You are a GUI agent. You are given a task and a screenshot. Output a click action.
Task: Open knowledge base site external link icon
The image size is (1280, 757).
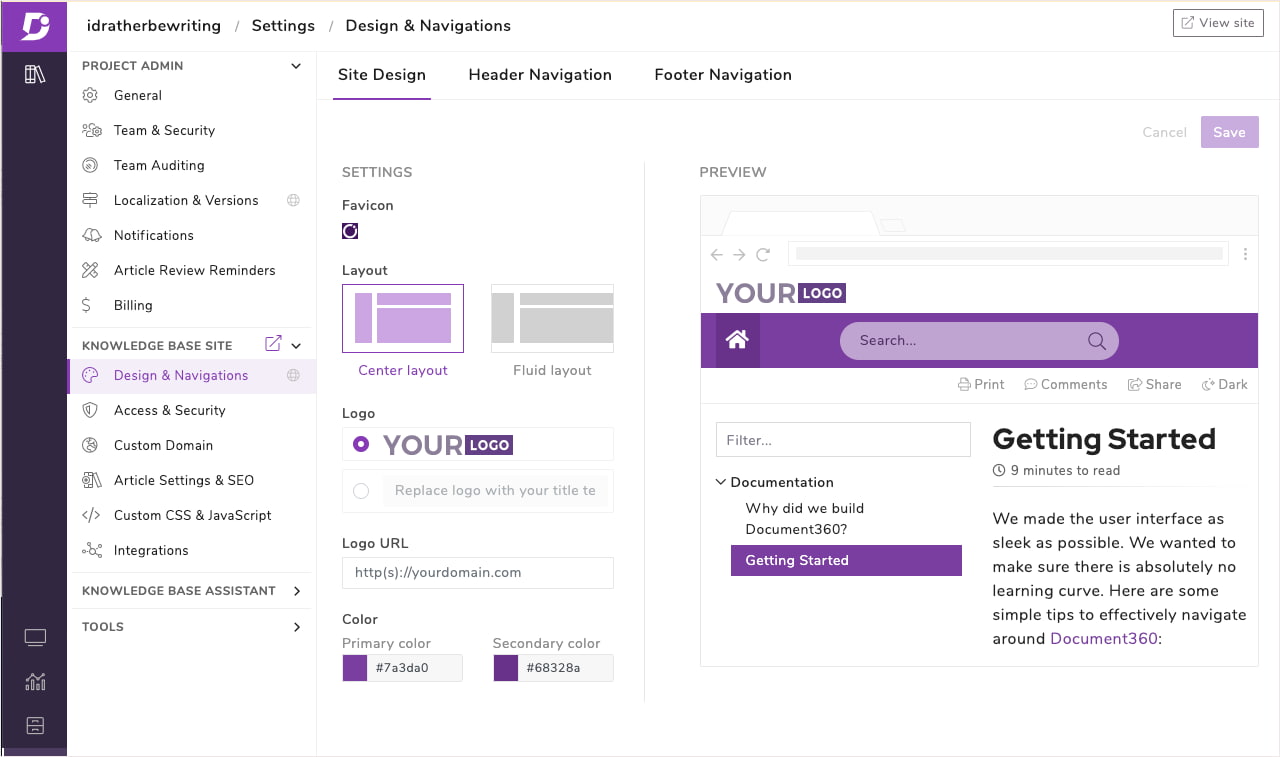272,344
